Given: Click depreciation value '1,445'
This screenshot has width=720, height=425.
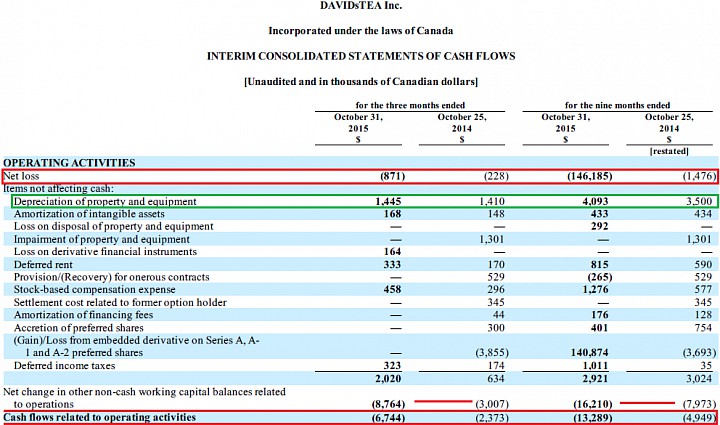Looking at the screenshot, I should pos(388,201).
